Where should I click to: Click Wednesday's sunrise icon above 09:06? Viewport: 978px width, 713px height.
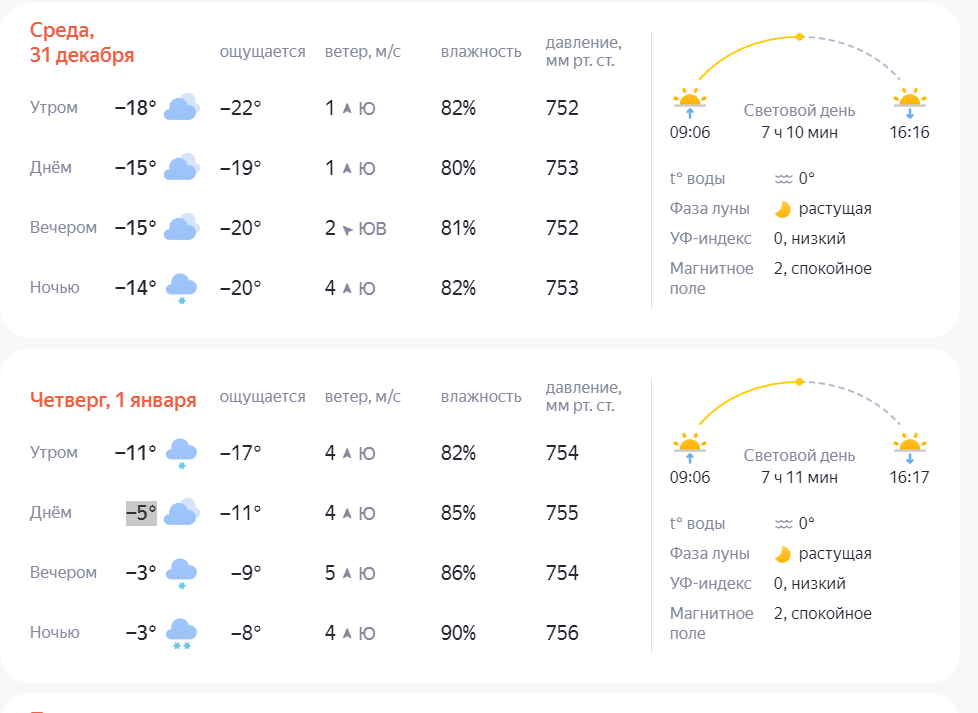pyautogui.click(x=689, y=101)
